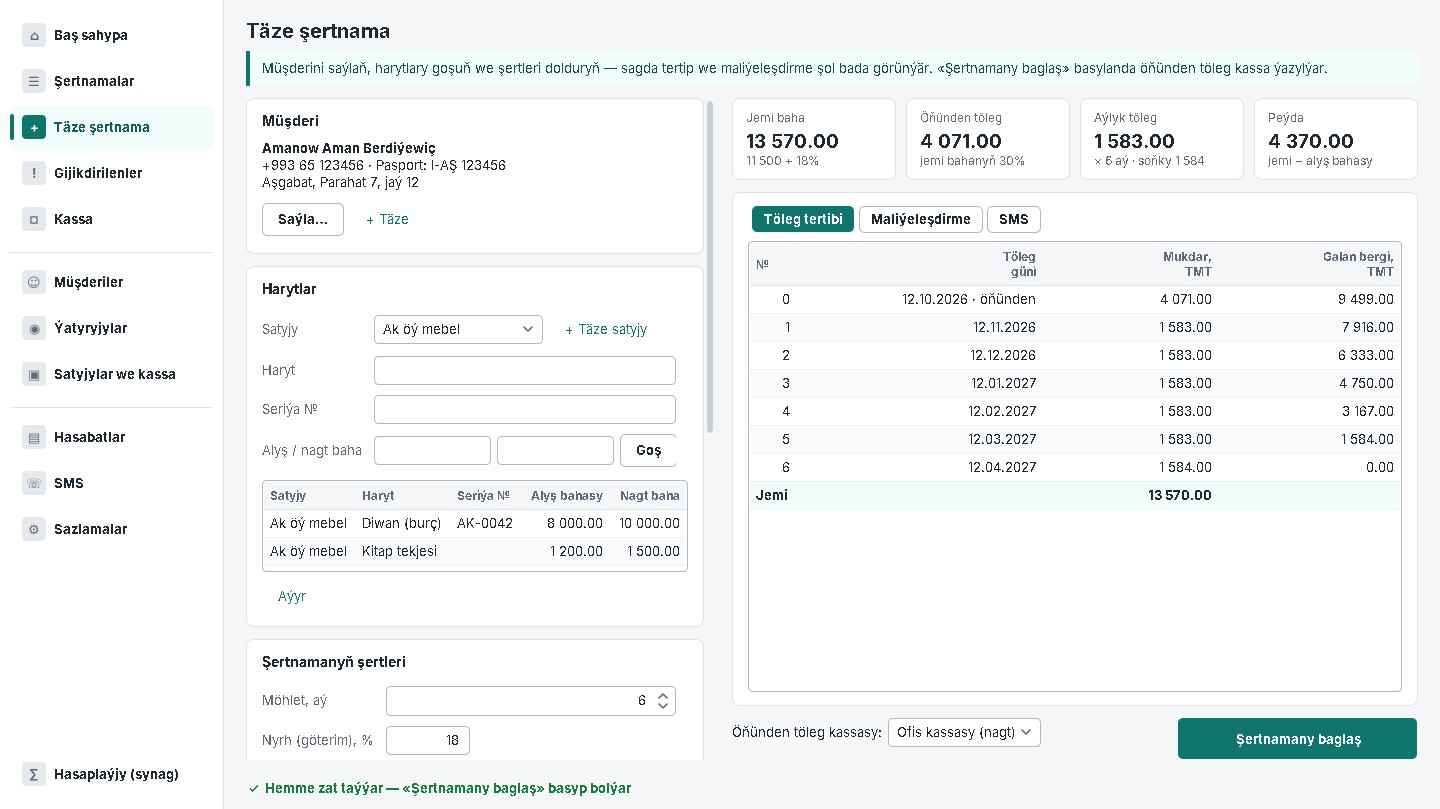Click the Hasaplaýjy (synag) sigma icon
Viewport: 1440px width, 809px height.
[34, 774]
